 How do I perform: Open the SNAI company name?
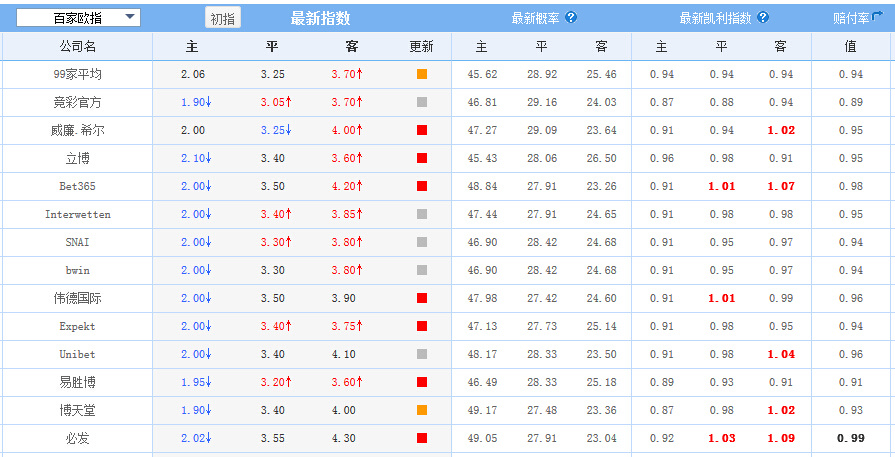[x=78, y=242]
